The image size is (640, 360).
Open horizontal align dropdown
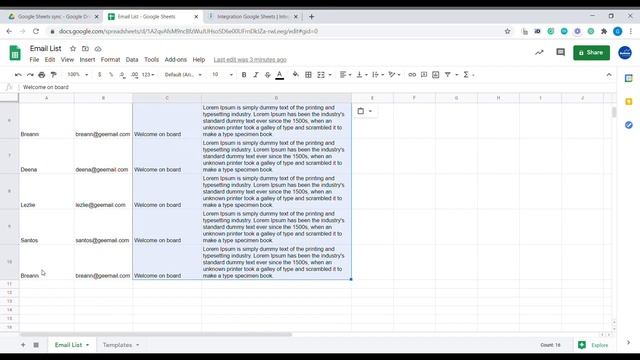[x=345, y=75]
